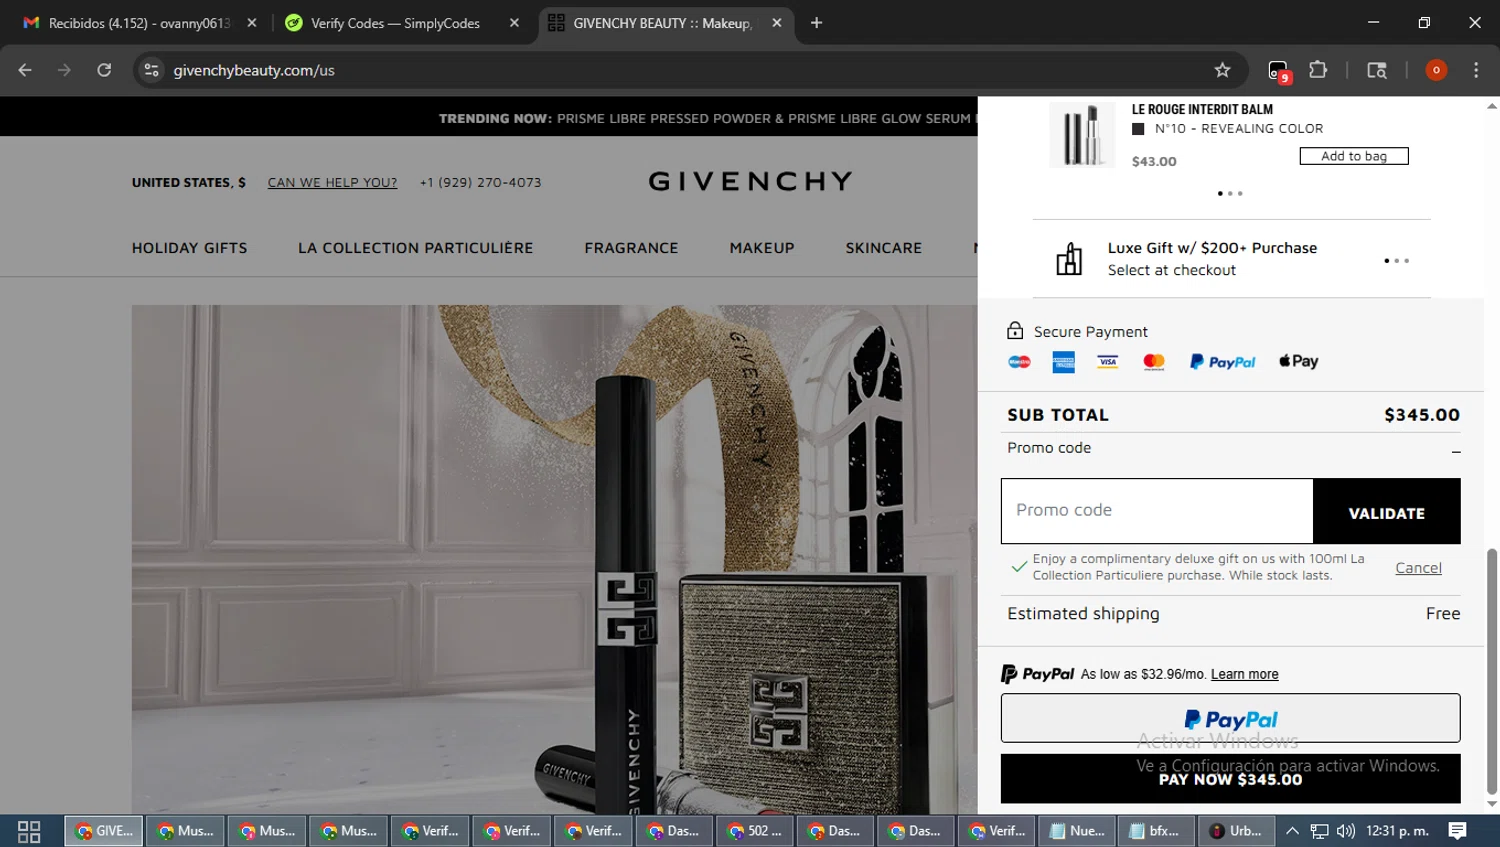Click the cart panel vertical scrollbar
Screen dimensions: 1500x847
tap(1492, 670)
